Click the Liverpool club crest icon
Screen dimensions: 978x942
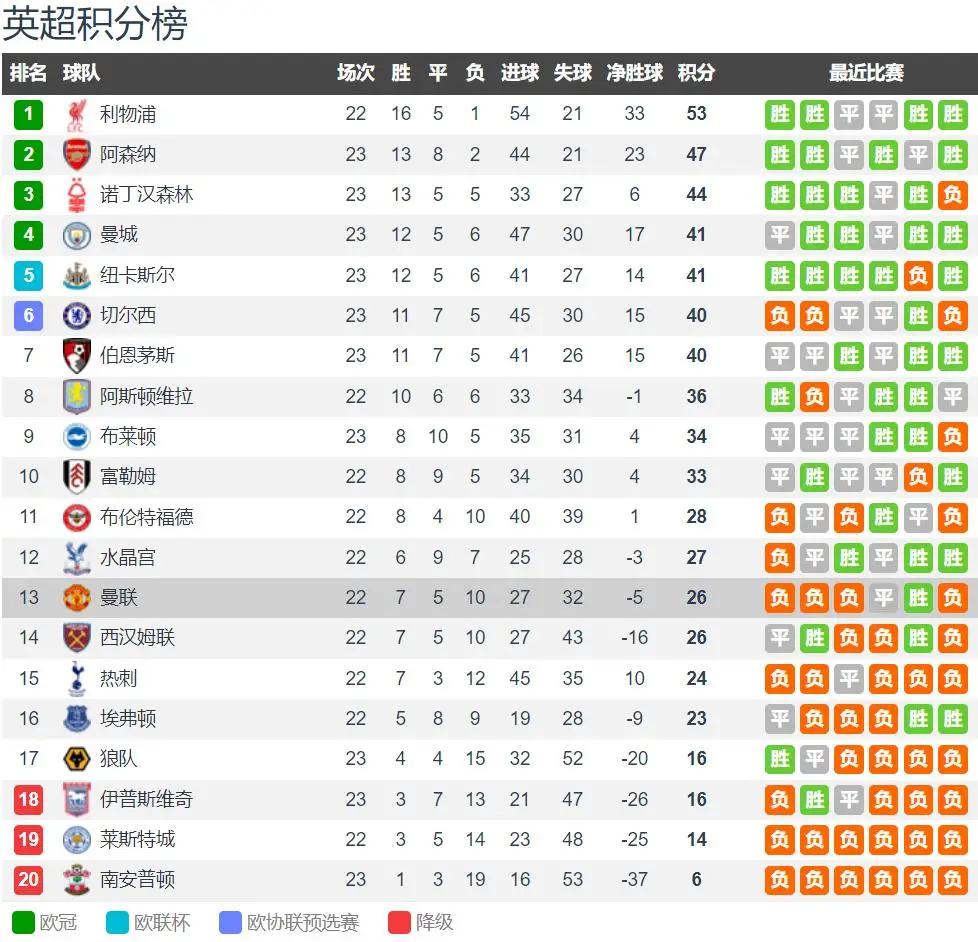click(x=77, y=114)
